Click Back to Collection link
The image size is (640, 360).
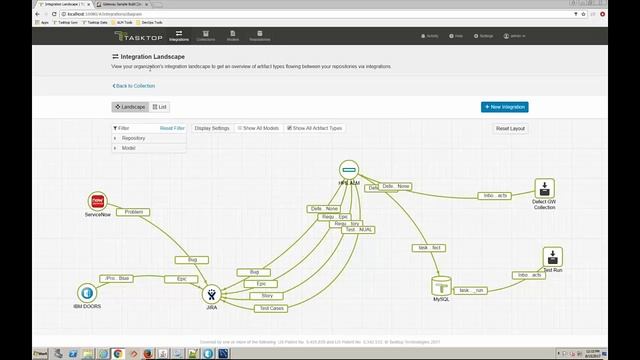coord(134,86)
